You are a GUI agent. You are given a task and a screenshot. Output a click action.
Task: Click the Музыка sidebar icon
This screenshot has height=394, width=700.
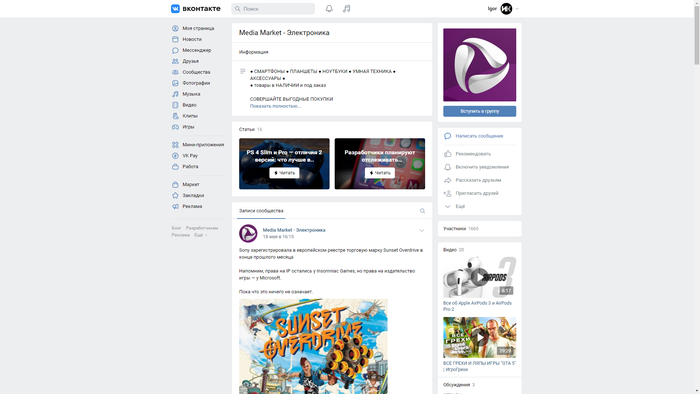point(175,94)
